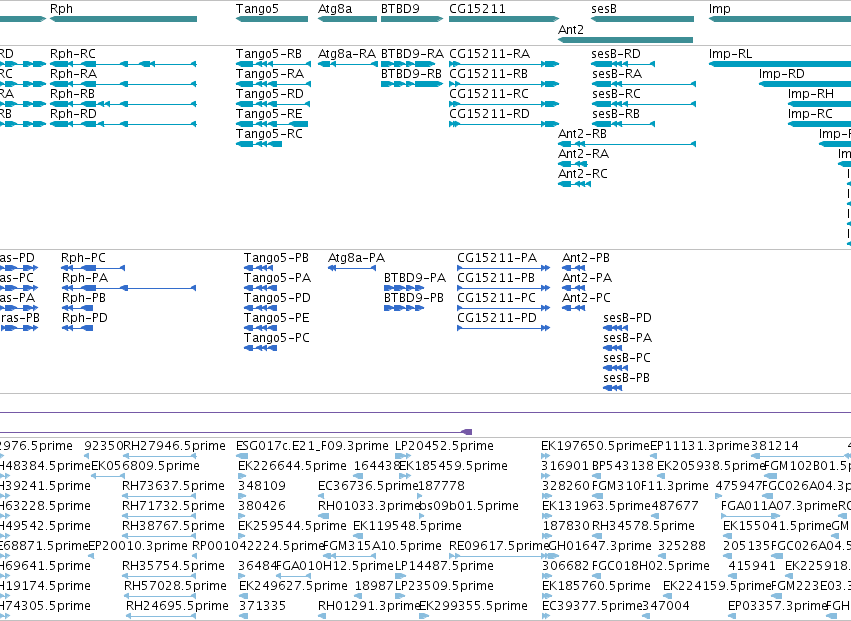Open protein label Ant2-PC
This screenshot has height=621, width=851.
click(586, 298)
